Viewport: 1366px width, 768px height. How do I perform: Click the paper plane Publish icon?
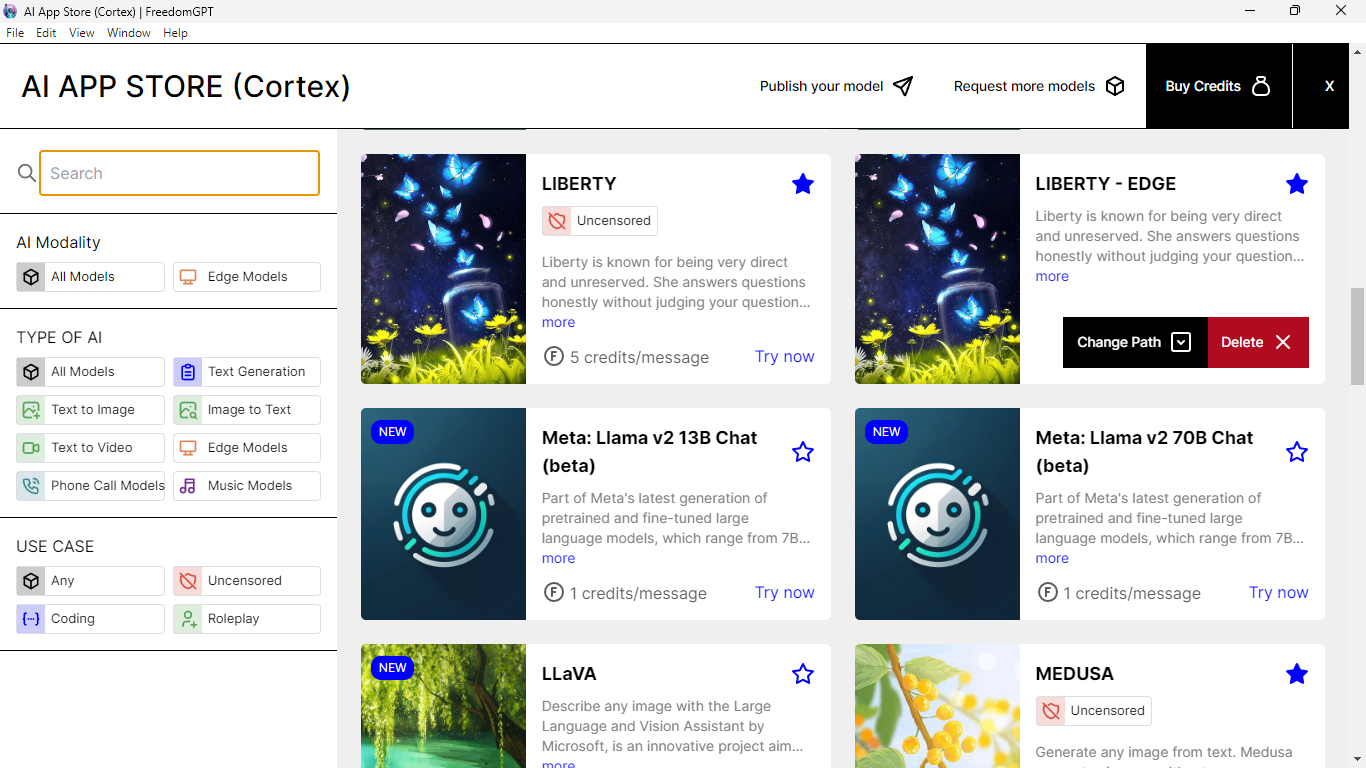click(x=903, y=86)
